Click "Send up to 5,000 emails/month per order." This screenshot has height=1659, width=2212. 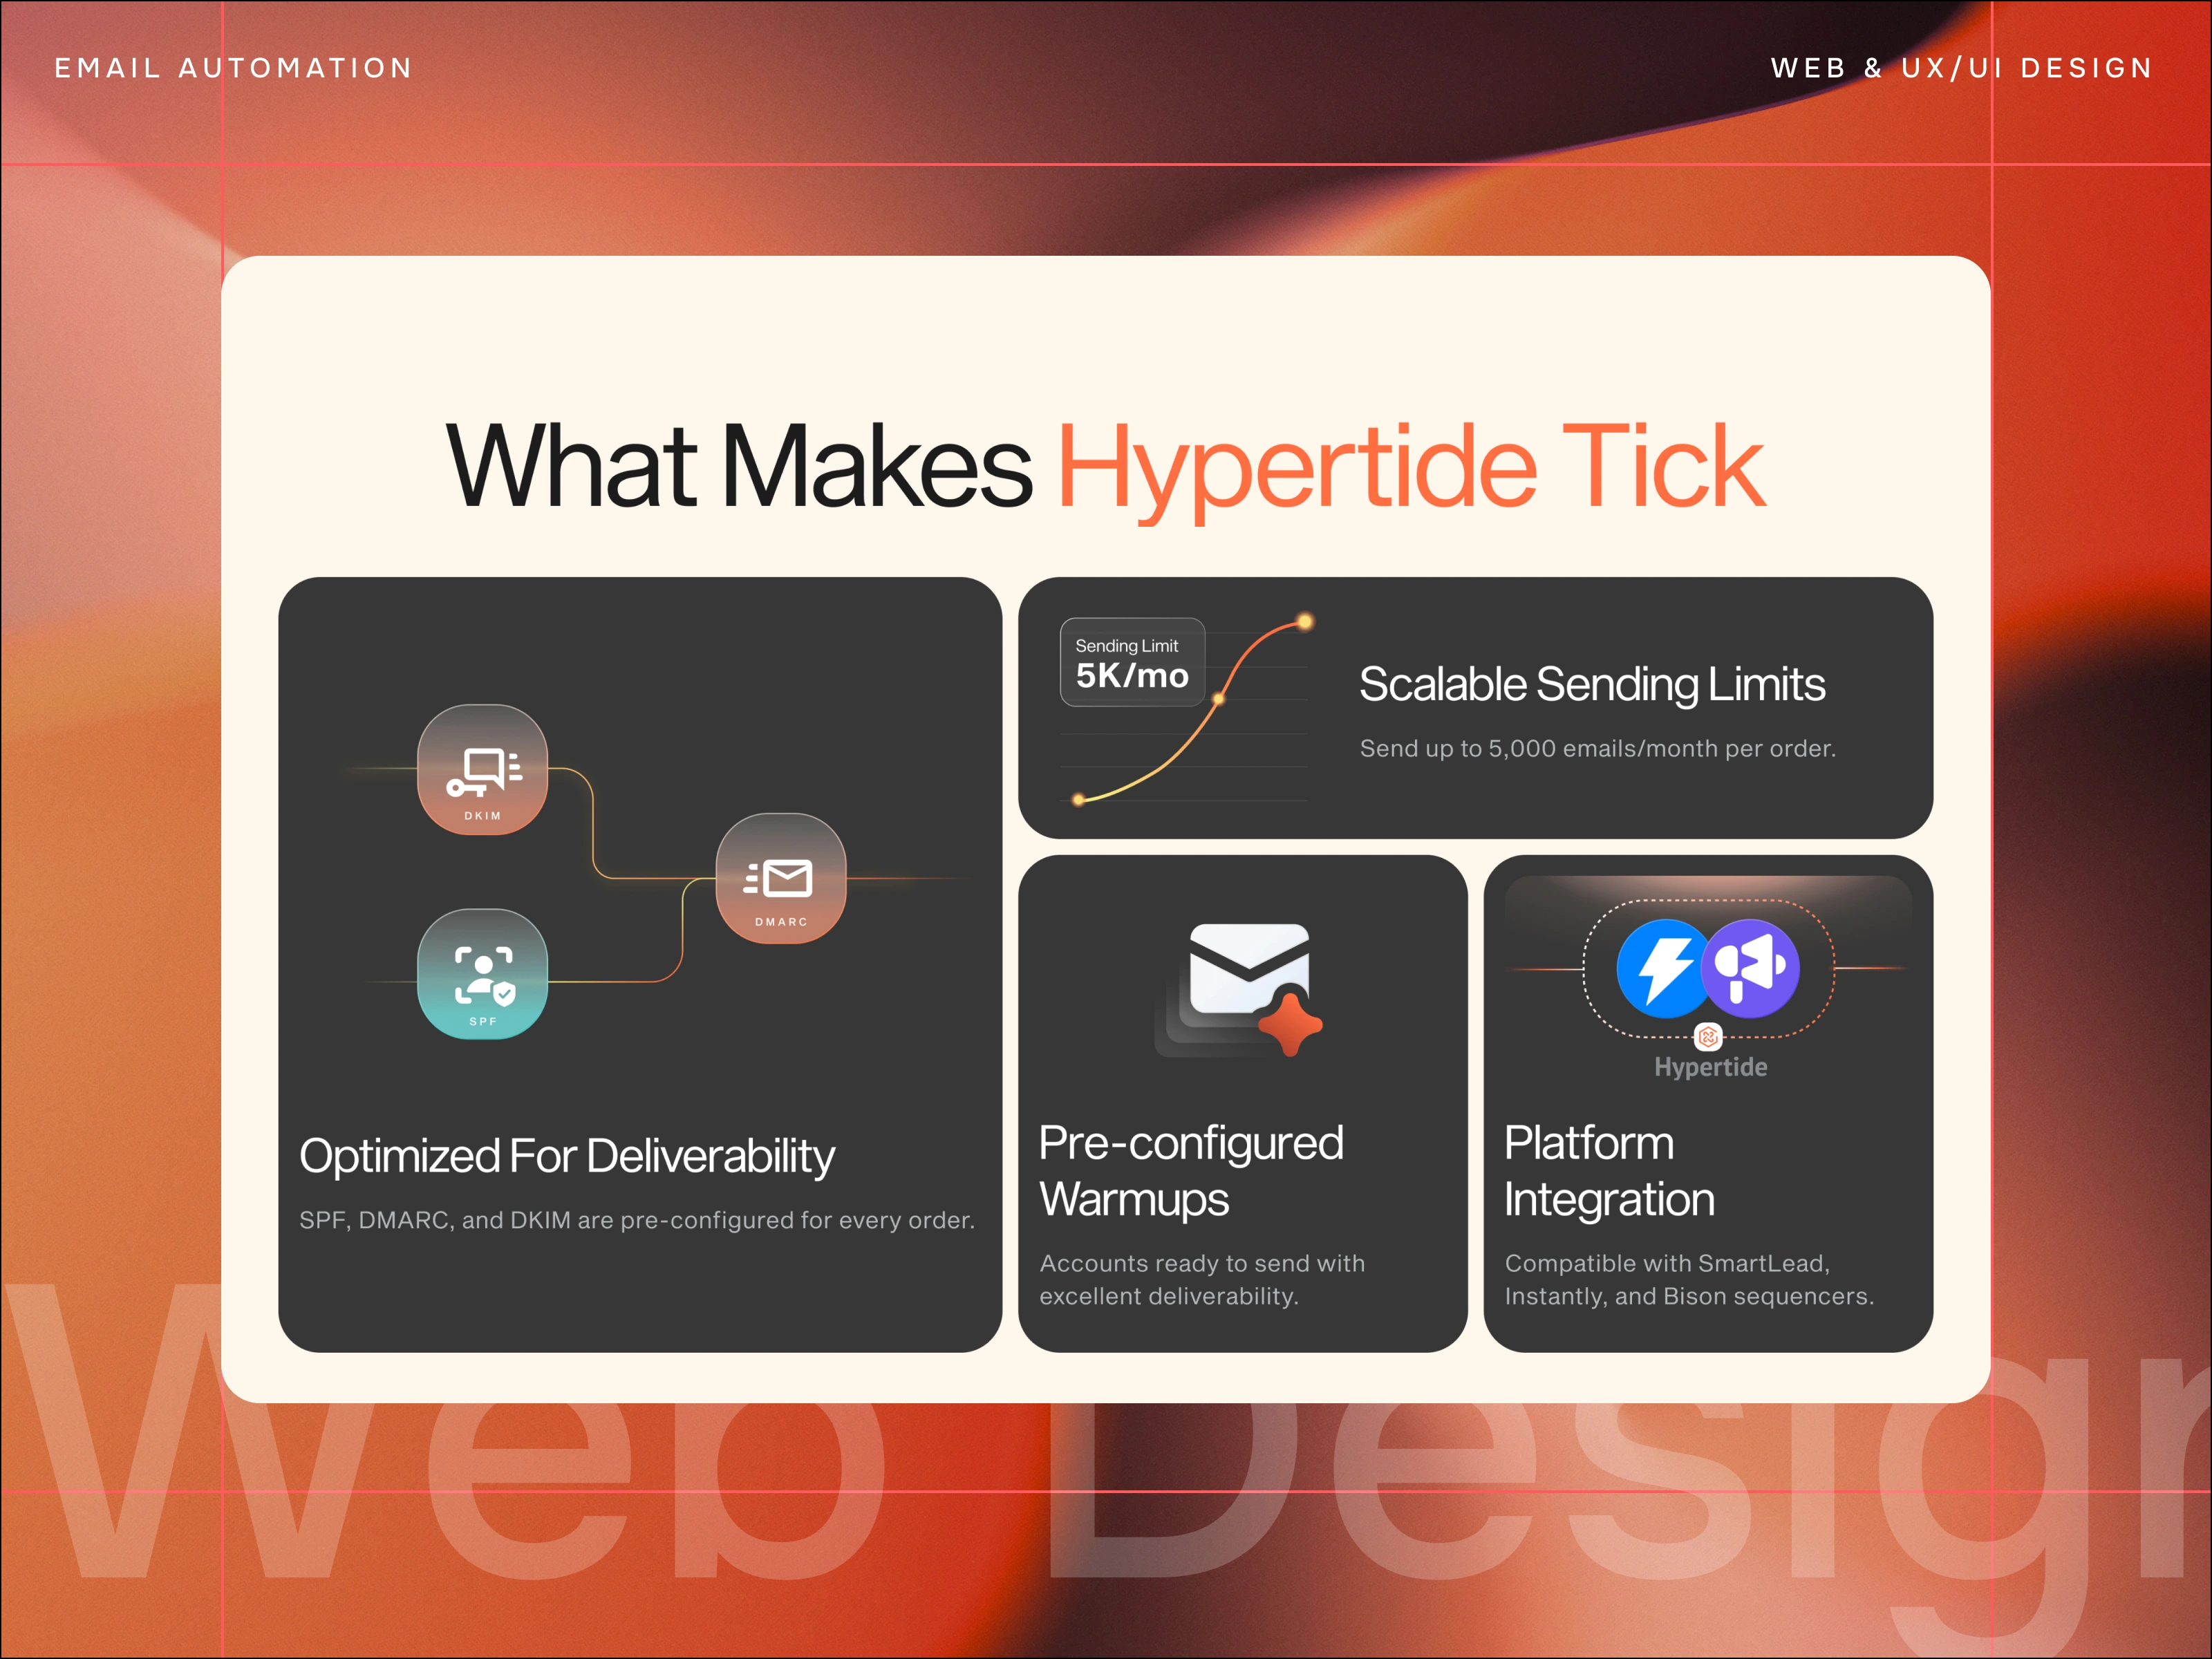(1598, 748)
